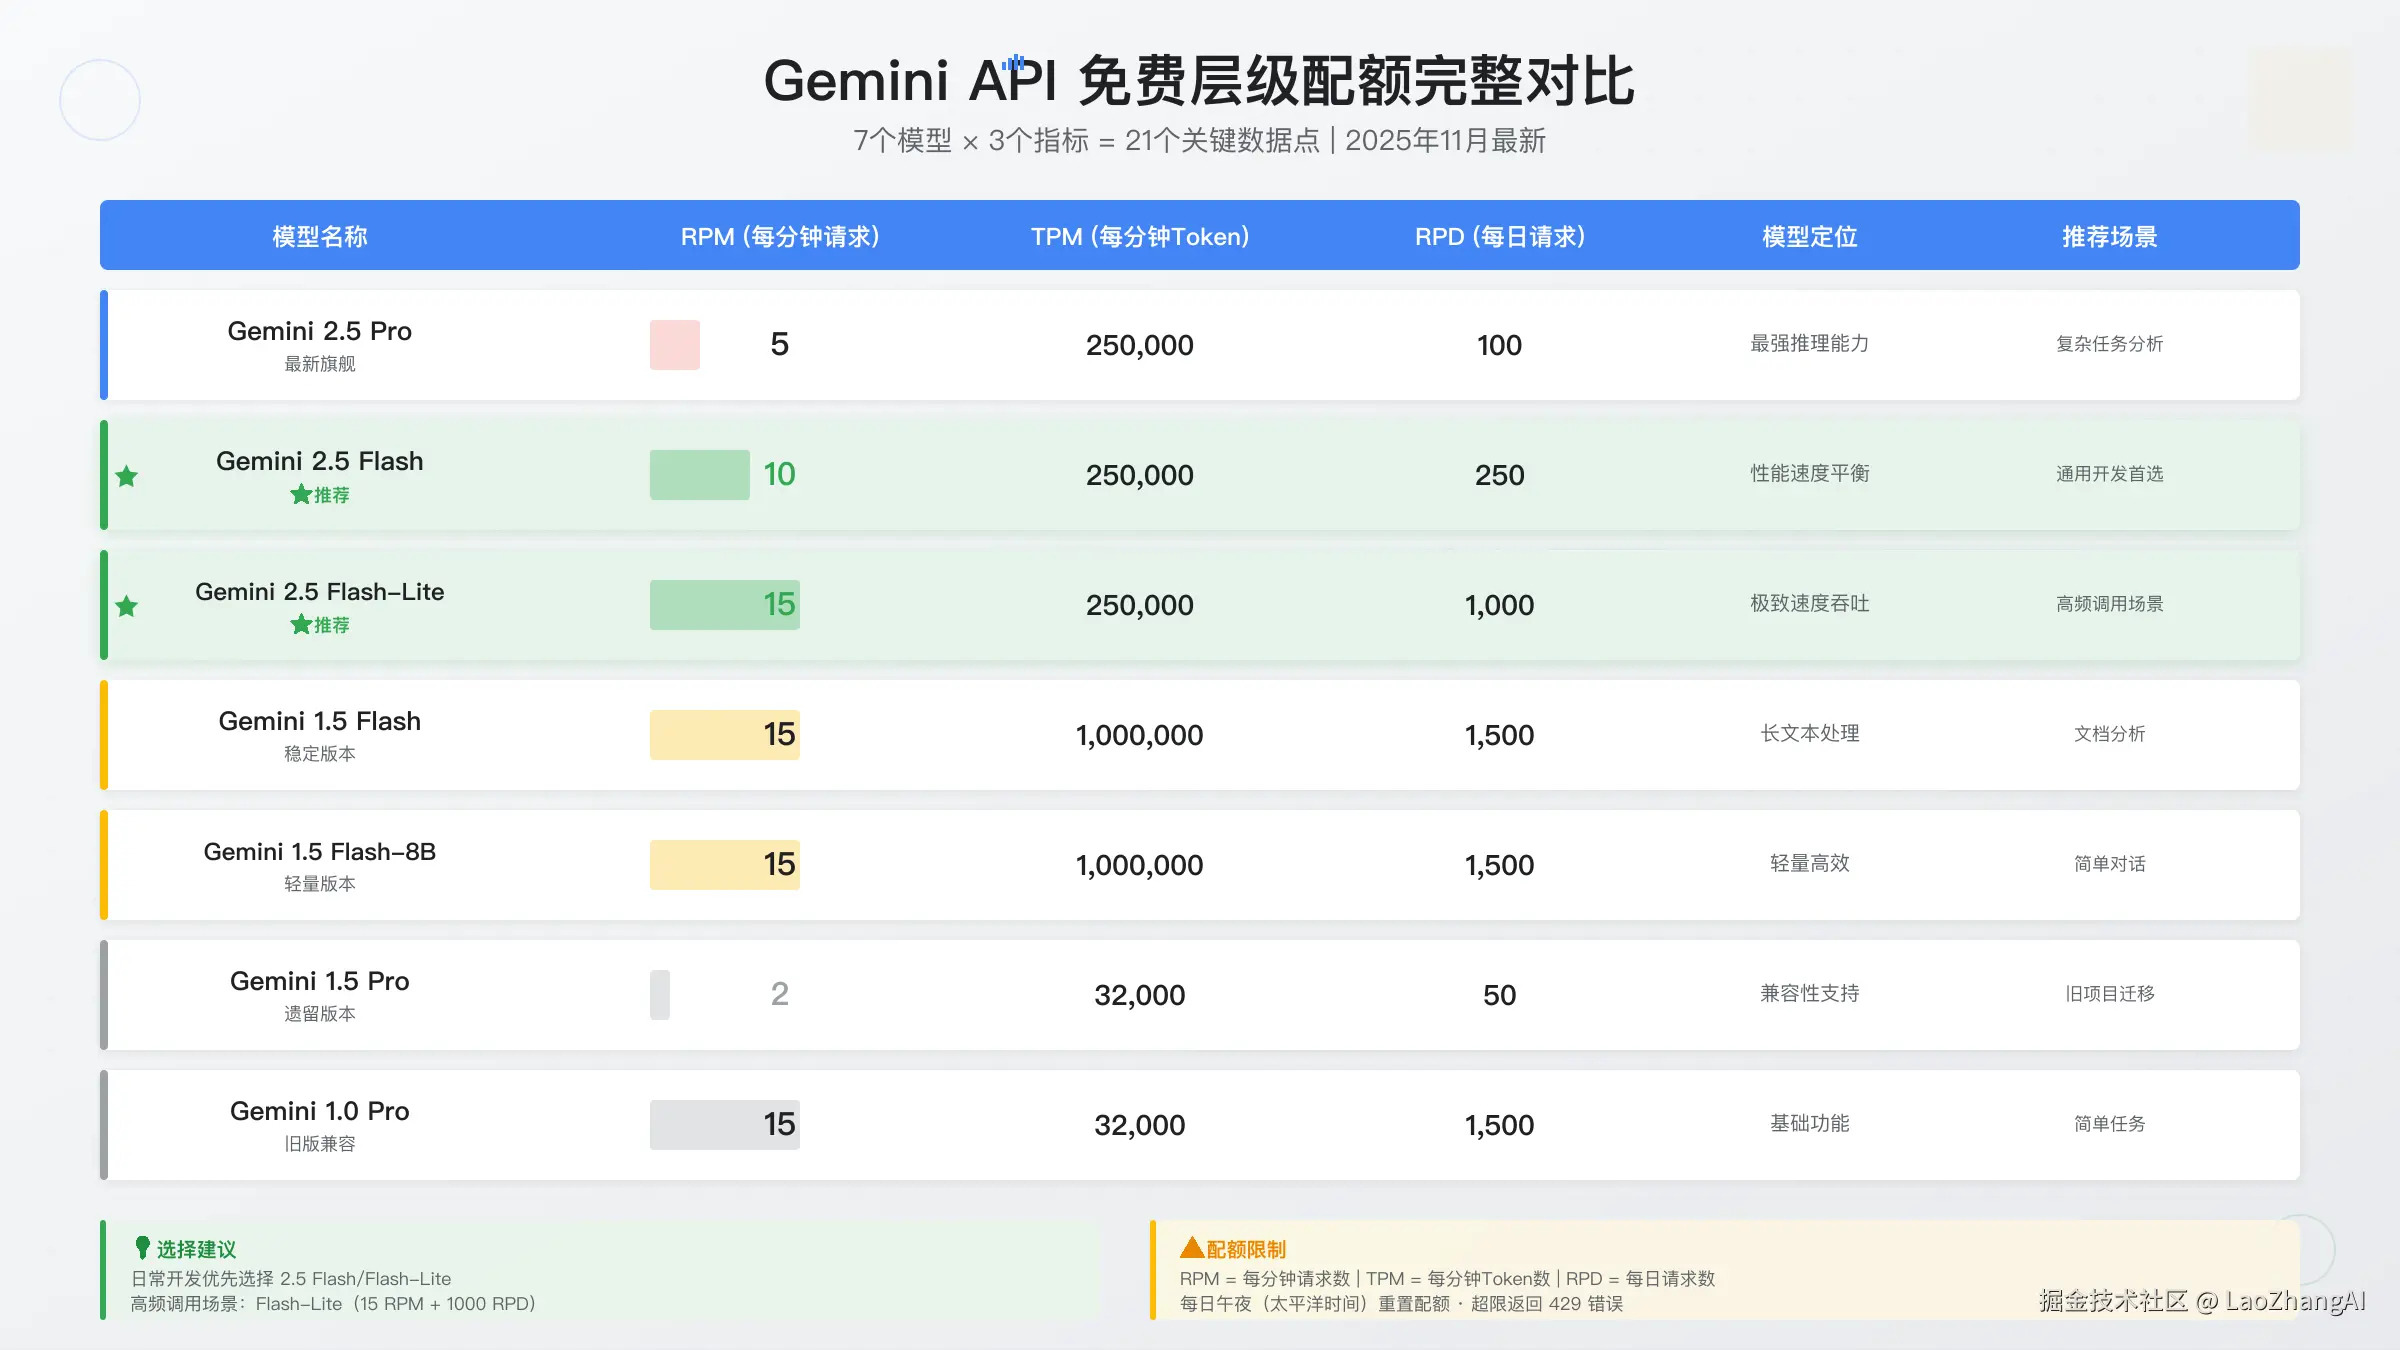Click the green RPM bar for Gemini 2.5 Flash-Lite
The width and height of the screenshot is (2400, 1350).
[724, 604]
